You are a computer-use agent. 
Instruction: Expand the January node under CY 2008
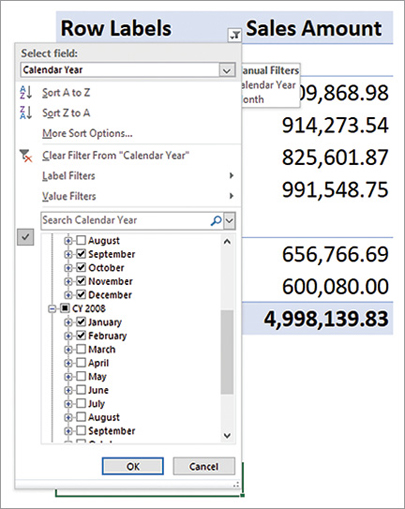(x=68, y=322)
